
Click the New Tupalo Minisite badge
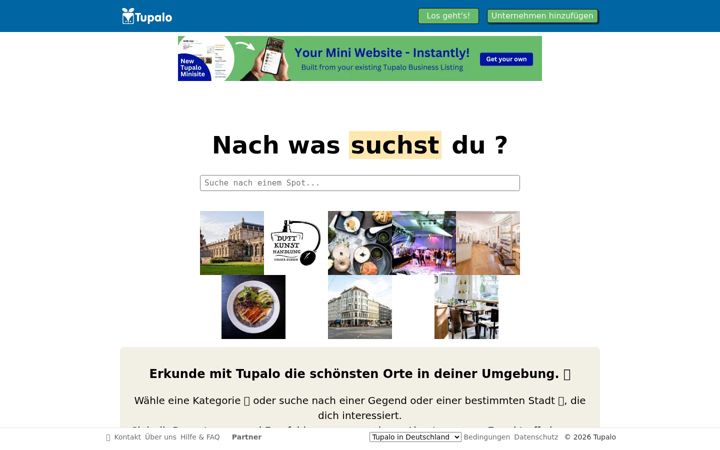[x=193, y=68]
